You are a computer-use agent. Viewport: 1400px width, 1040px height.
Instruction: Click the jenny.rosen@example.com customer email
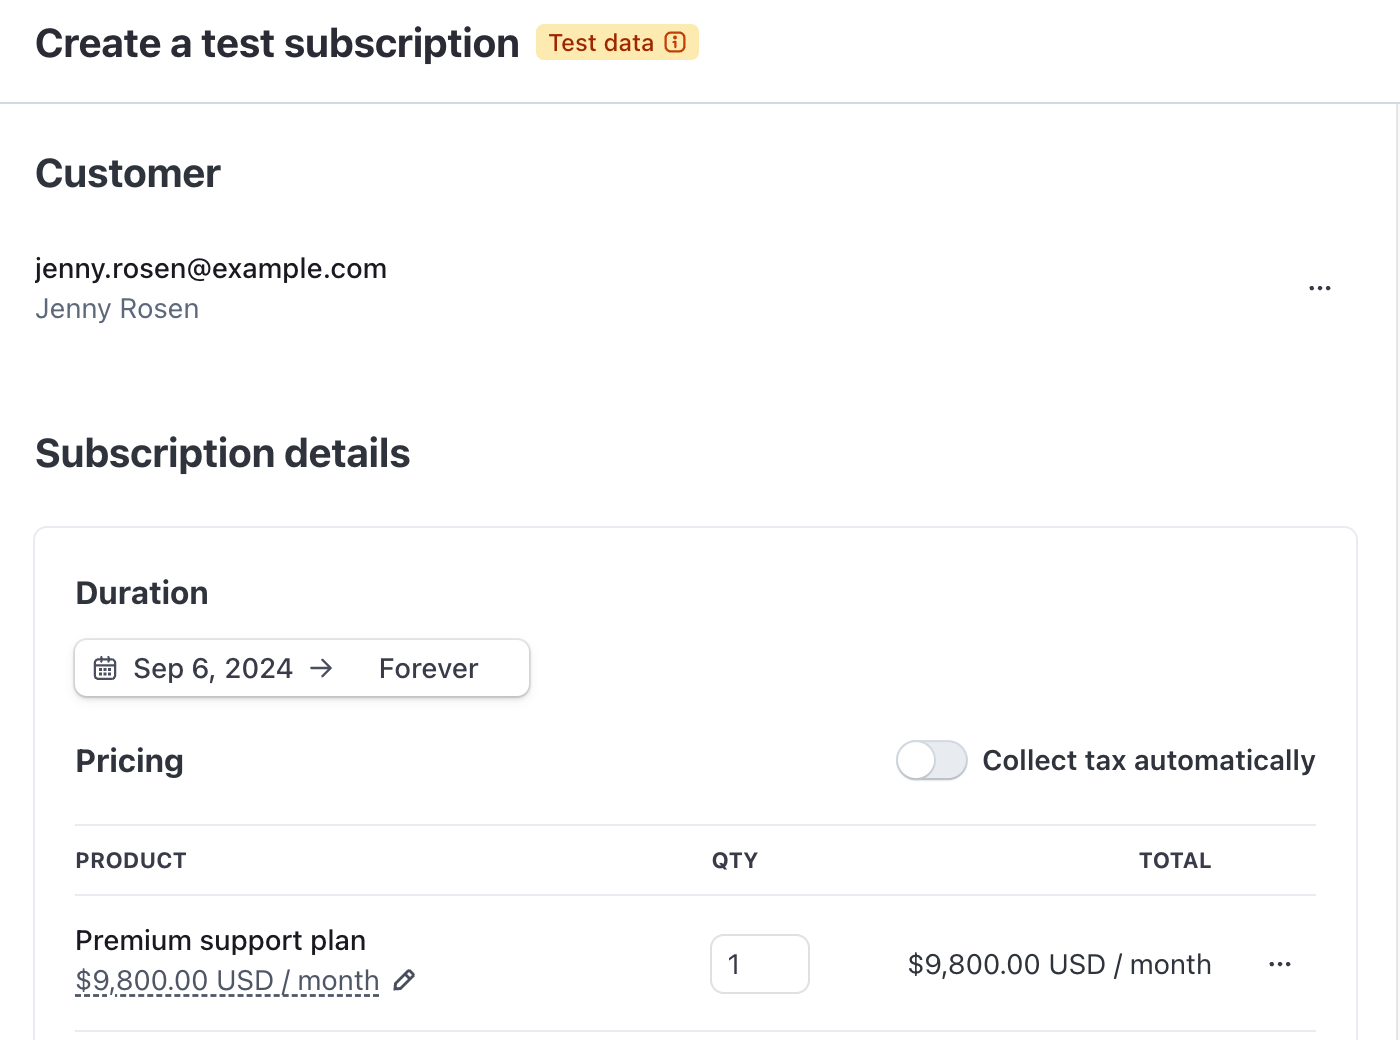tap(211, 268)
